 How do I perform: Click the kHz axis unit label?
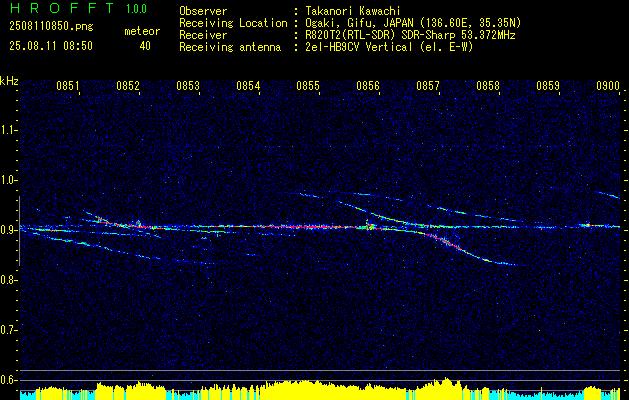click(x=9, y=81)
